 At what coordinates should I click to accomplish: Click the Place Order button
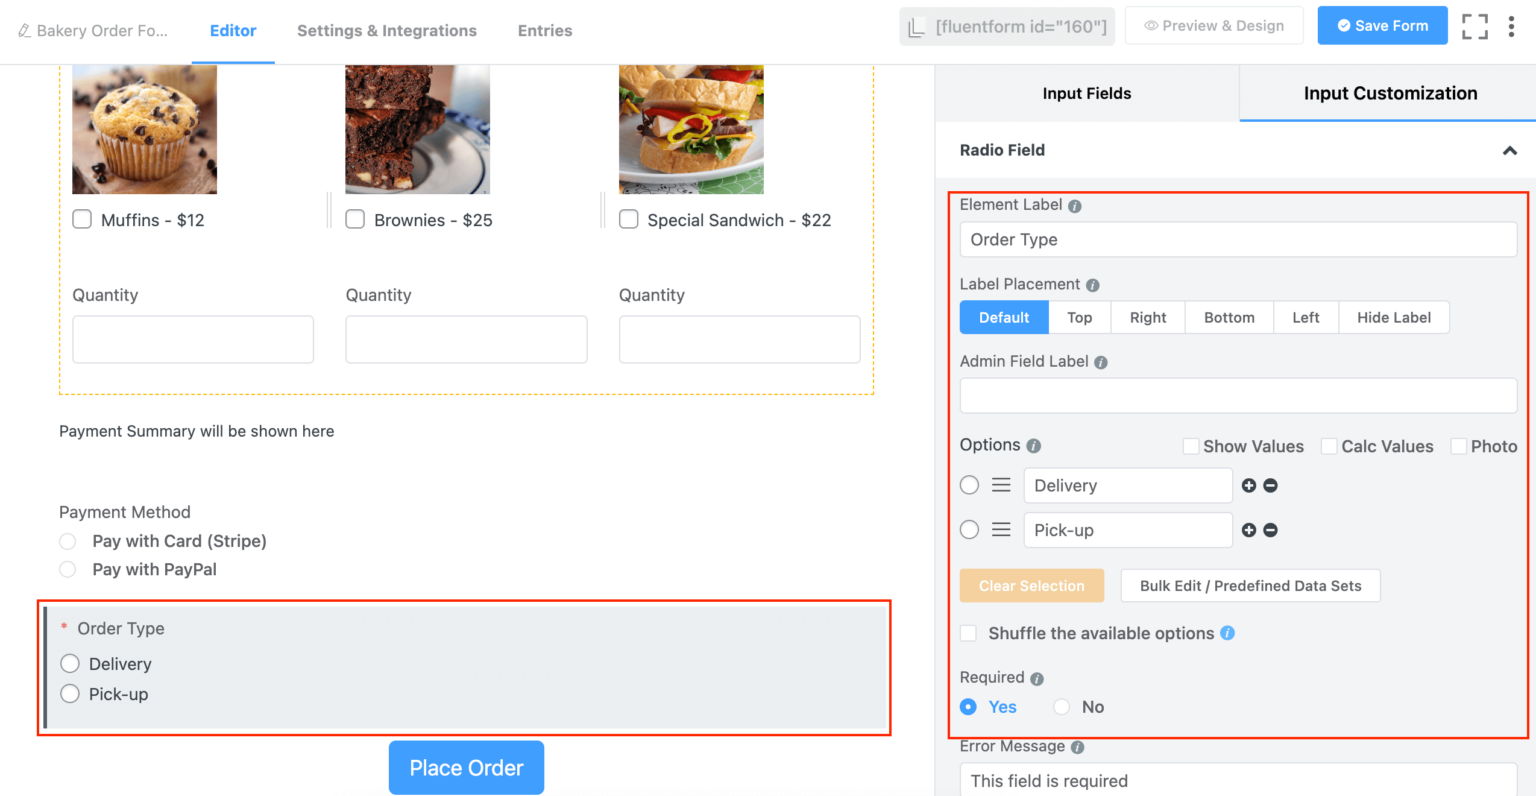click(x=466, y=767)
